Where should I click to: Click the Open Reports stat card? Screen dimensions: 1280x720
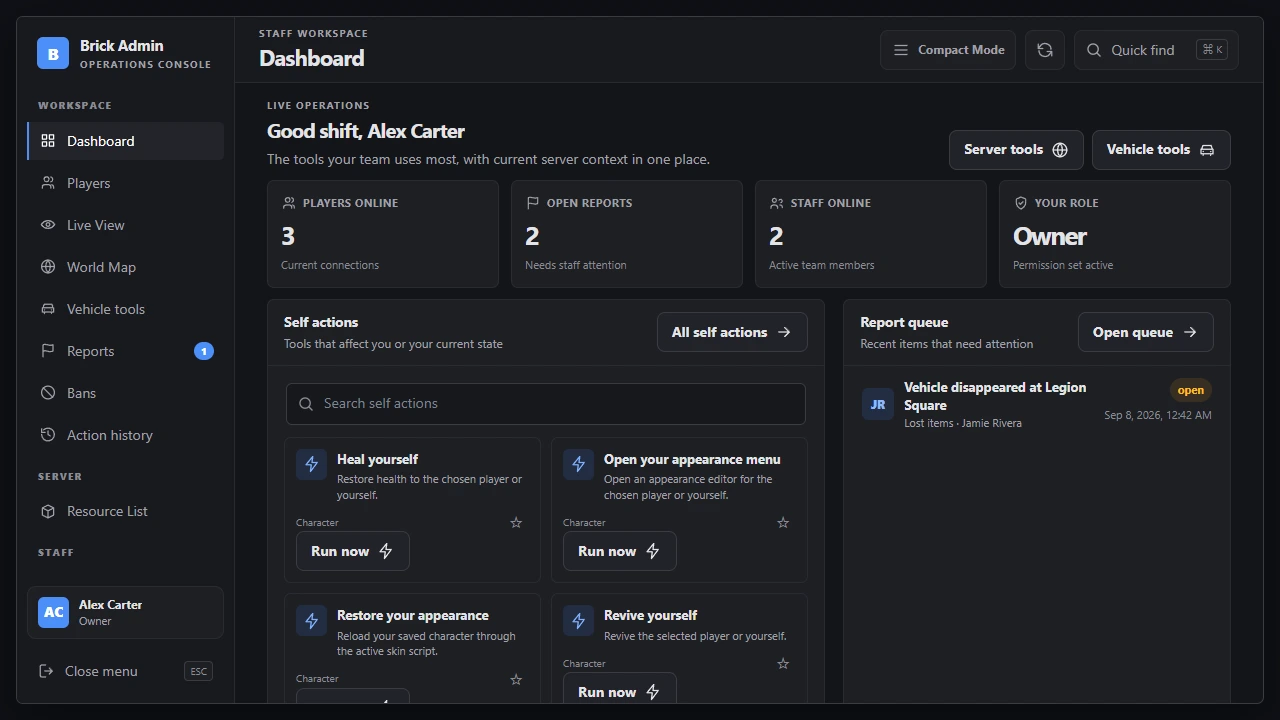click(x=627, y=234)
